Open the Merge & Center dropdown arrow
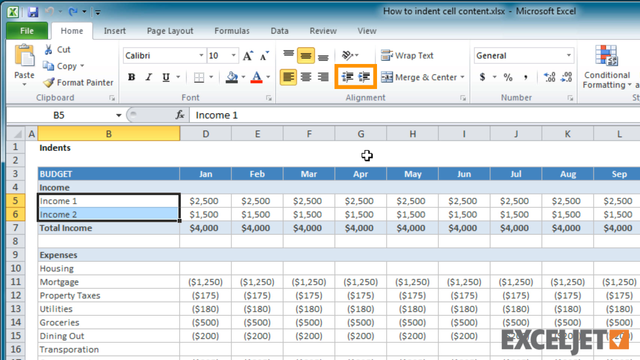 pos(462,77)
